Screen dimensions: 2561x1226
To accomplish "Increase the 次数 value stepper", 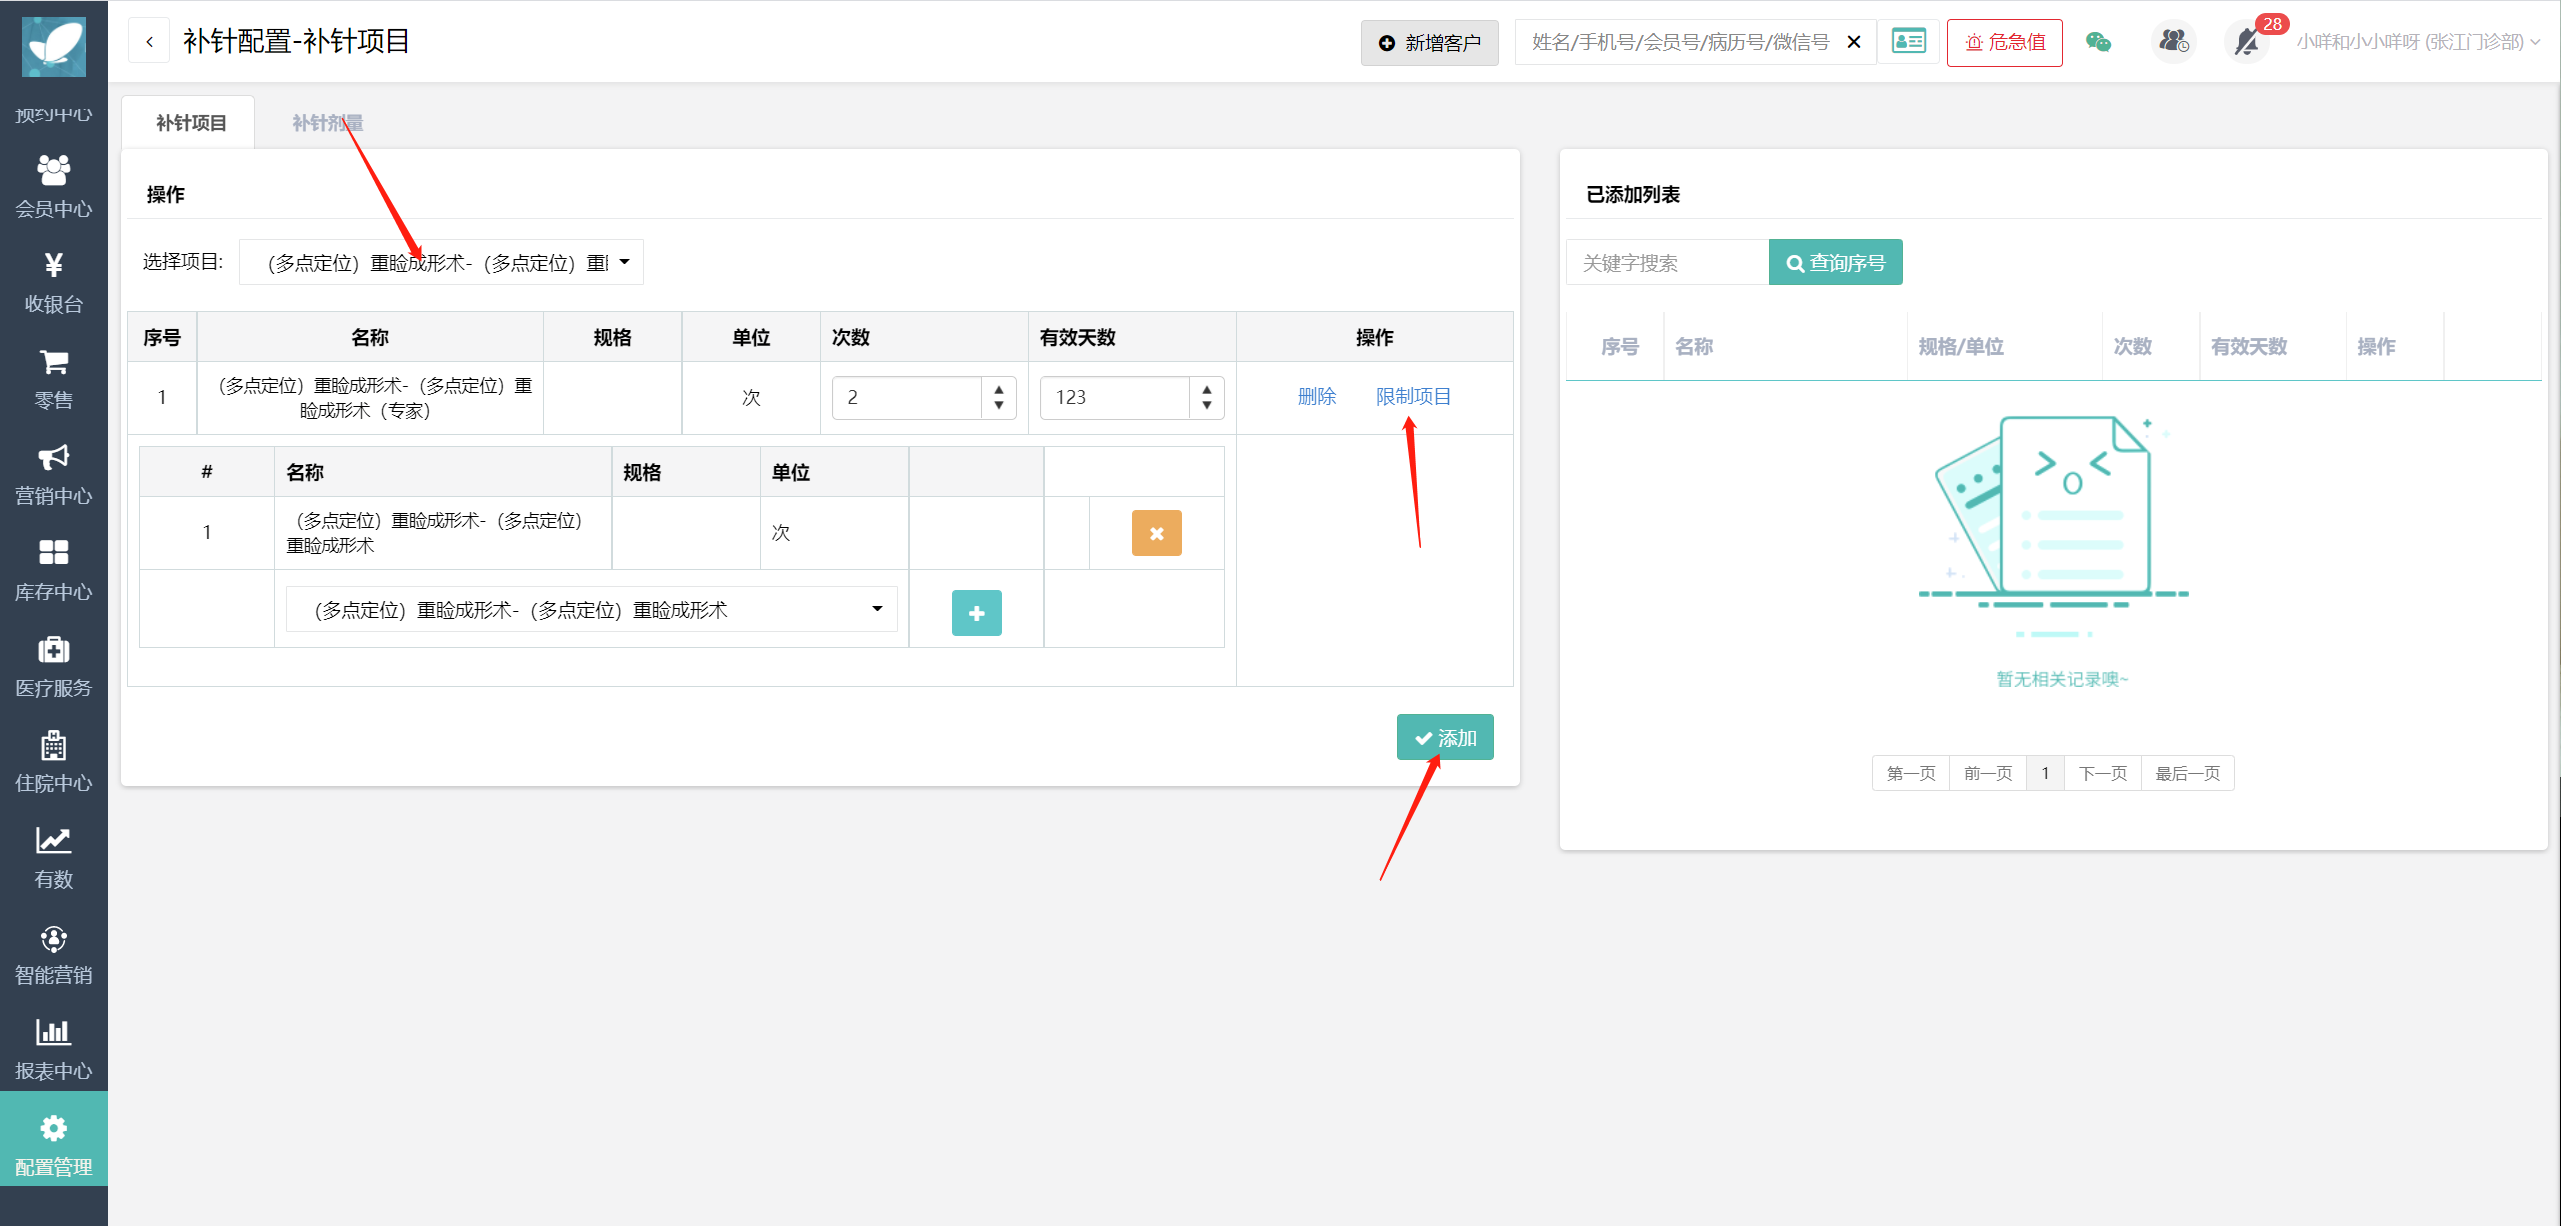I will [x=999, y=390].
